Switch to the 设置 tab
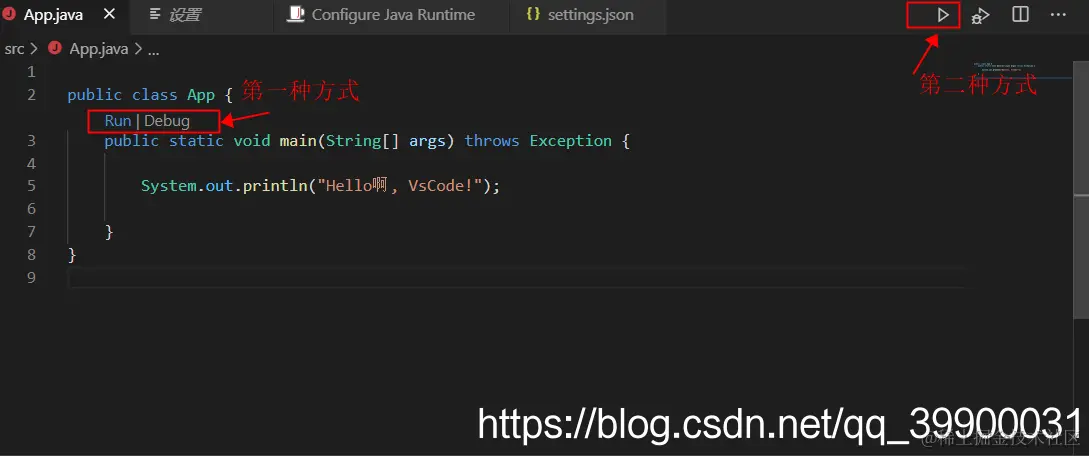1089x456 pixels. (x=201, y=15)
